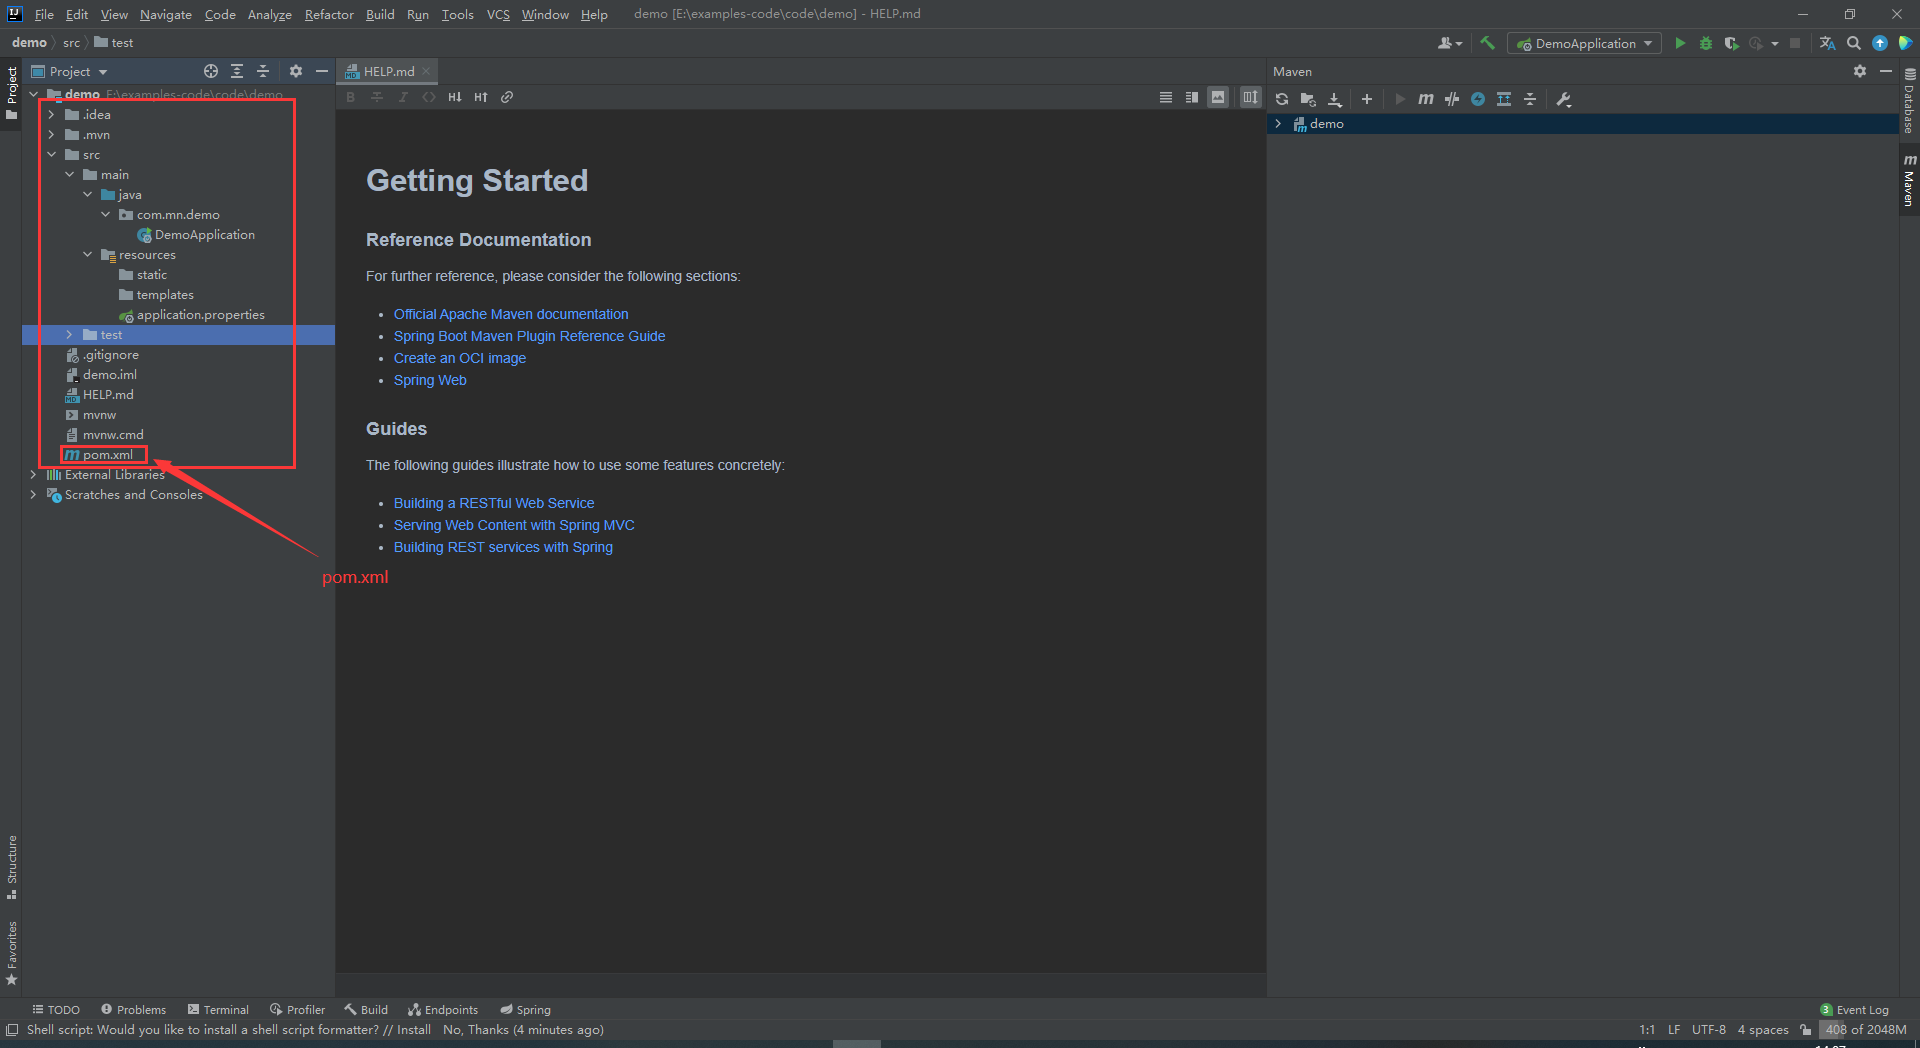Toggle bold markdown formatting
Image resolution: width=1920 pixels, height=1048 pixels.
tap(351, 97)
